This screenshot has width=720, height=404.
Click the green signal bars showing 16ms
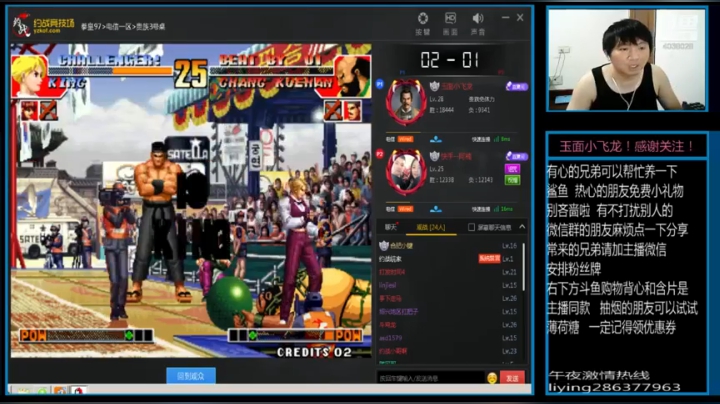(496, 209)
